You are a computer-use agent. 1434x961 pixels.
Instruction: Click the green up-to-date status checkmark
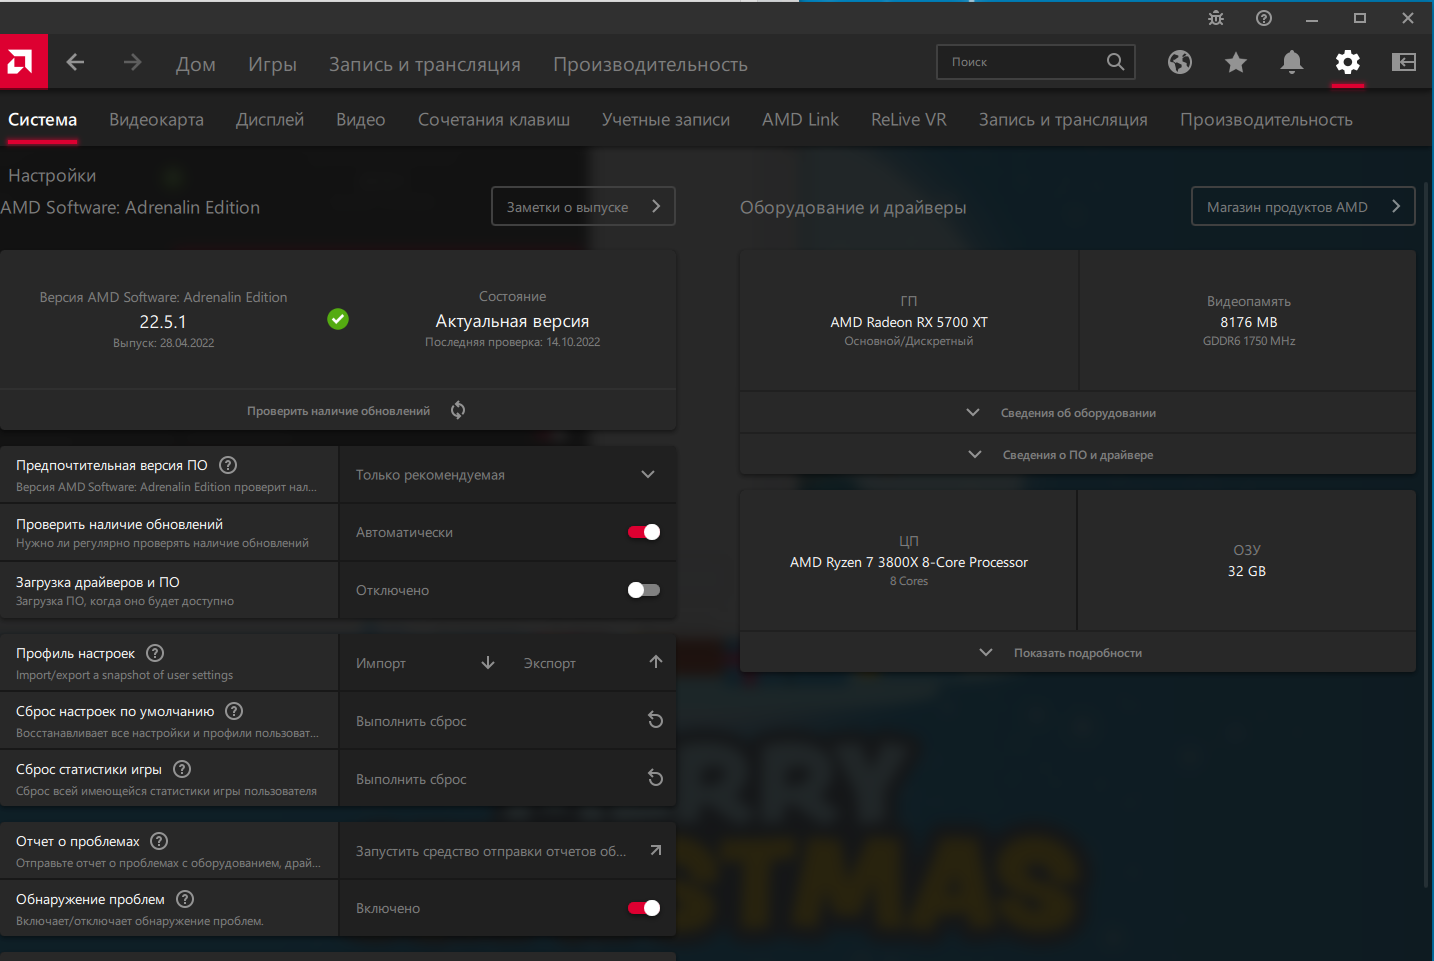(x=338, y=319)
